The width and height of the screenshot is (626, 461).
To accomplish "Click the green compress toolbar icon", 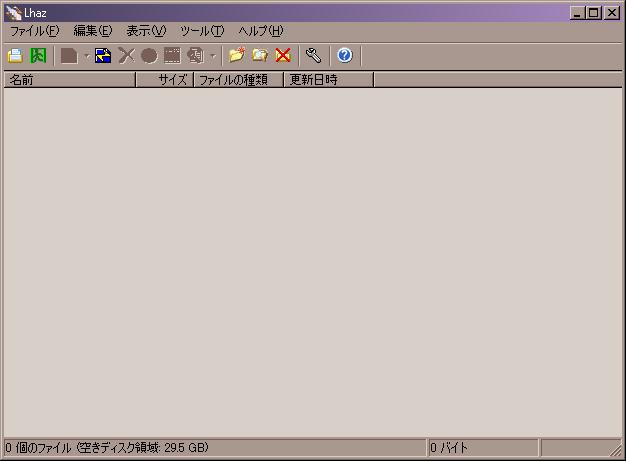I will click(38, 55).
